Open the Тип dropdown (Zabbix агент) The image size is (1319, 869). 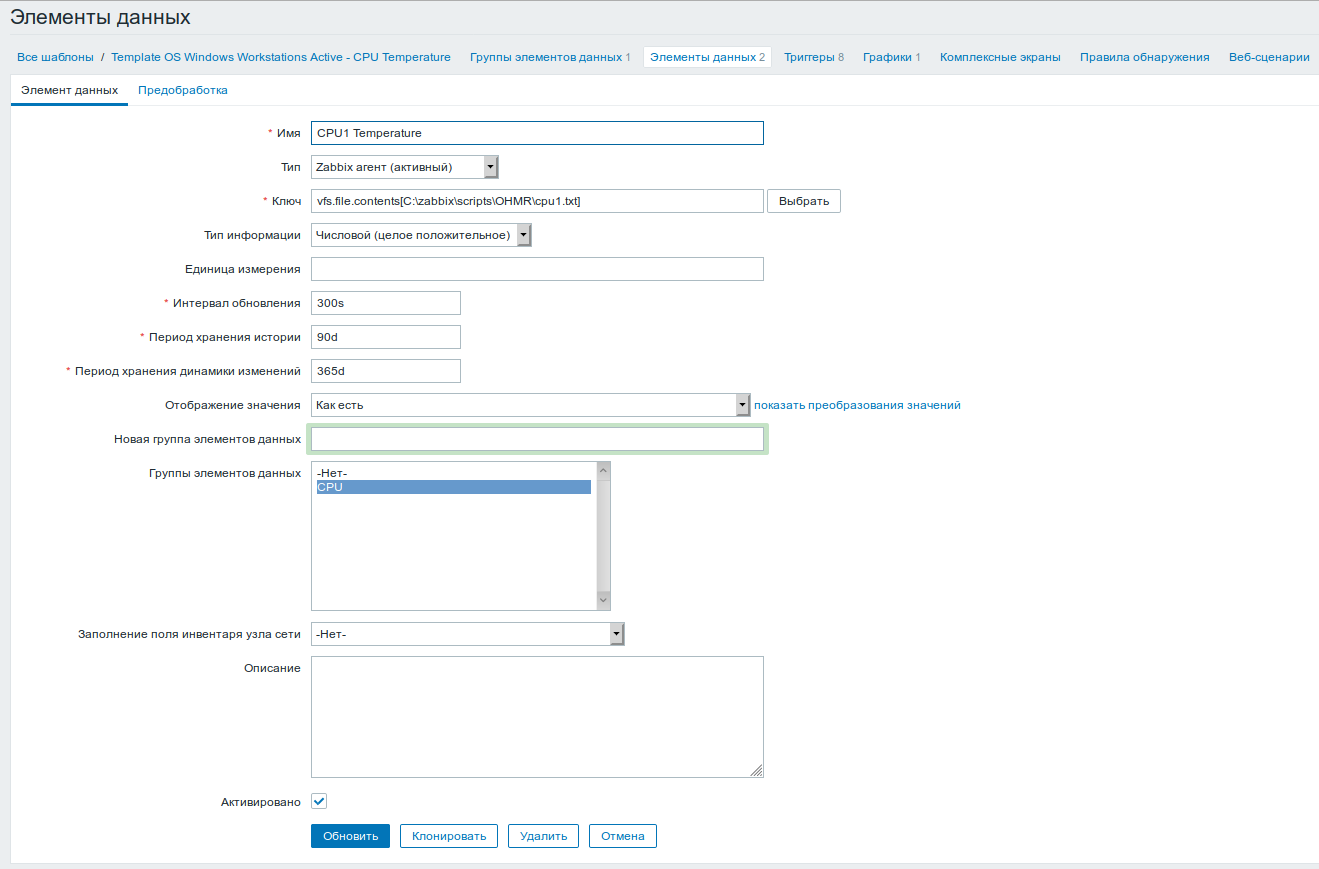pyautogui.click(x=404, y=167)
